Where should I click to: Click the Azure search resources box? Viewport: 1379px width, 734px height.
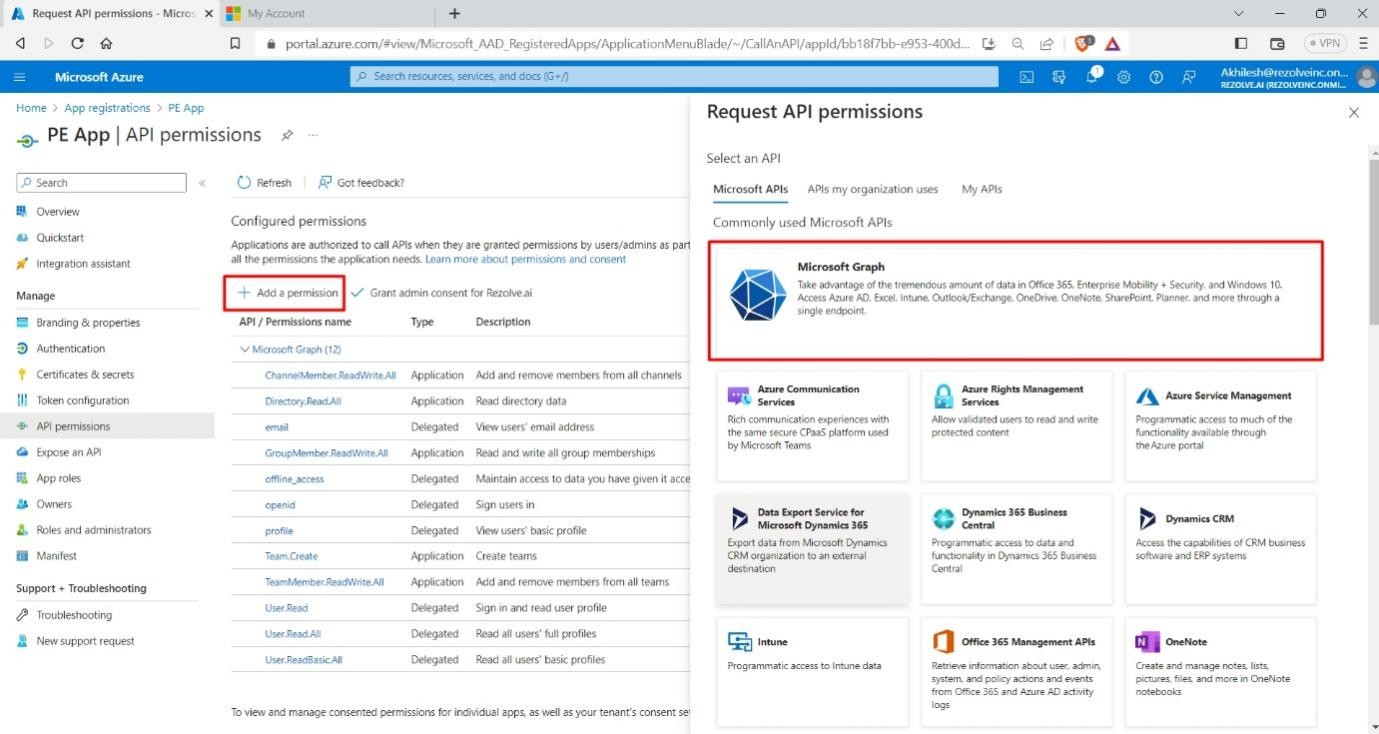tap(674, 77)
